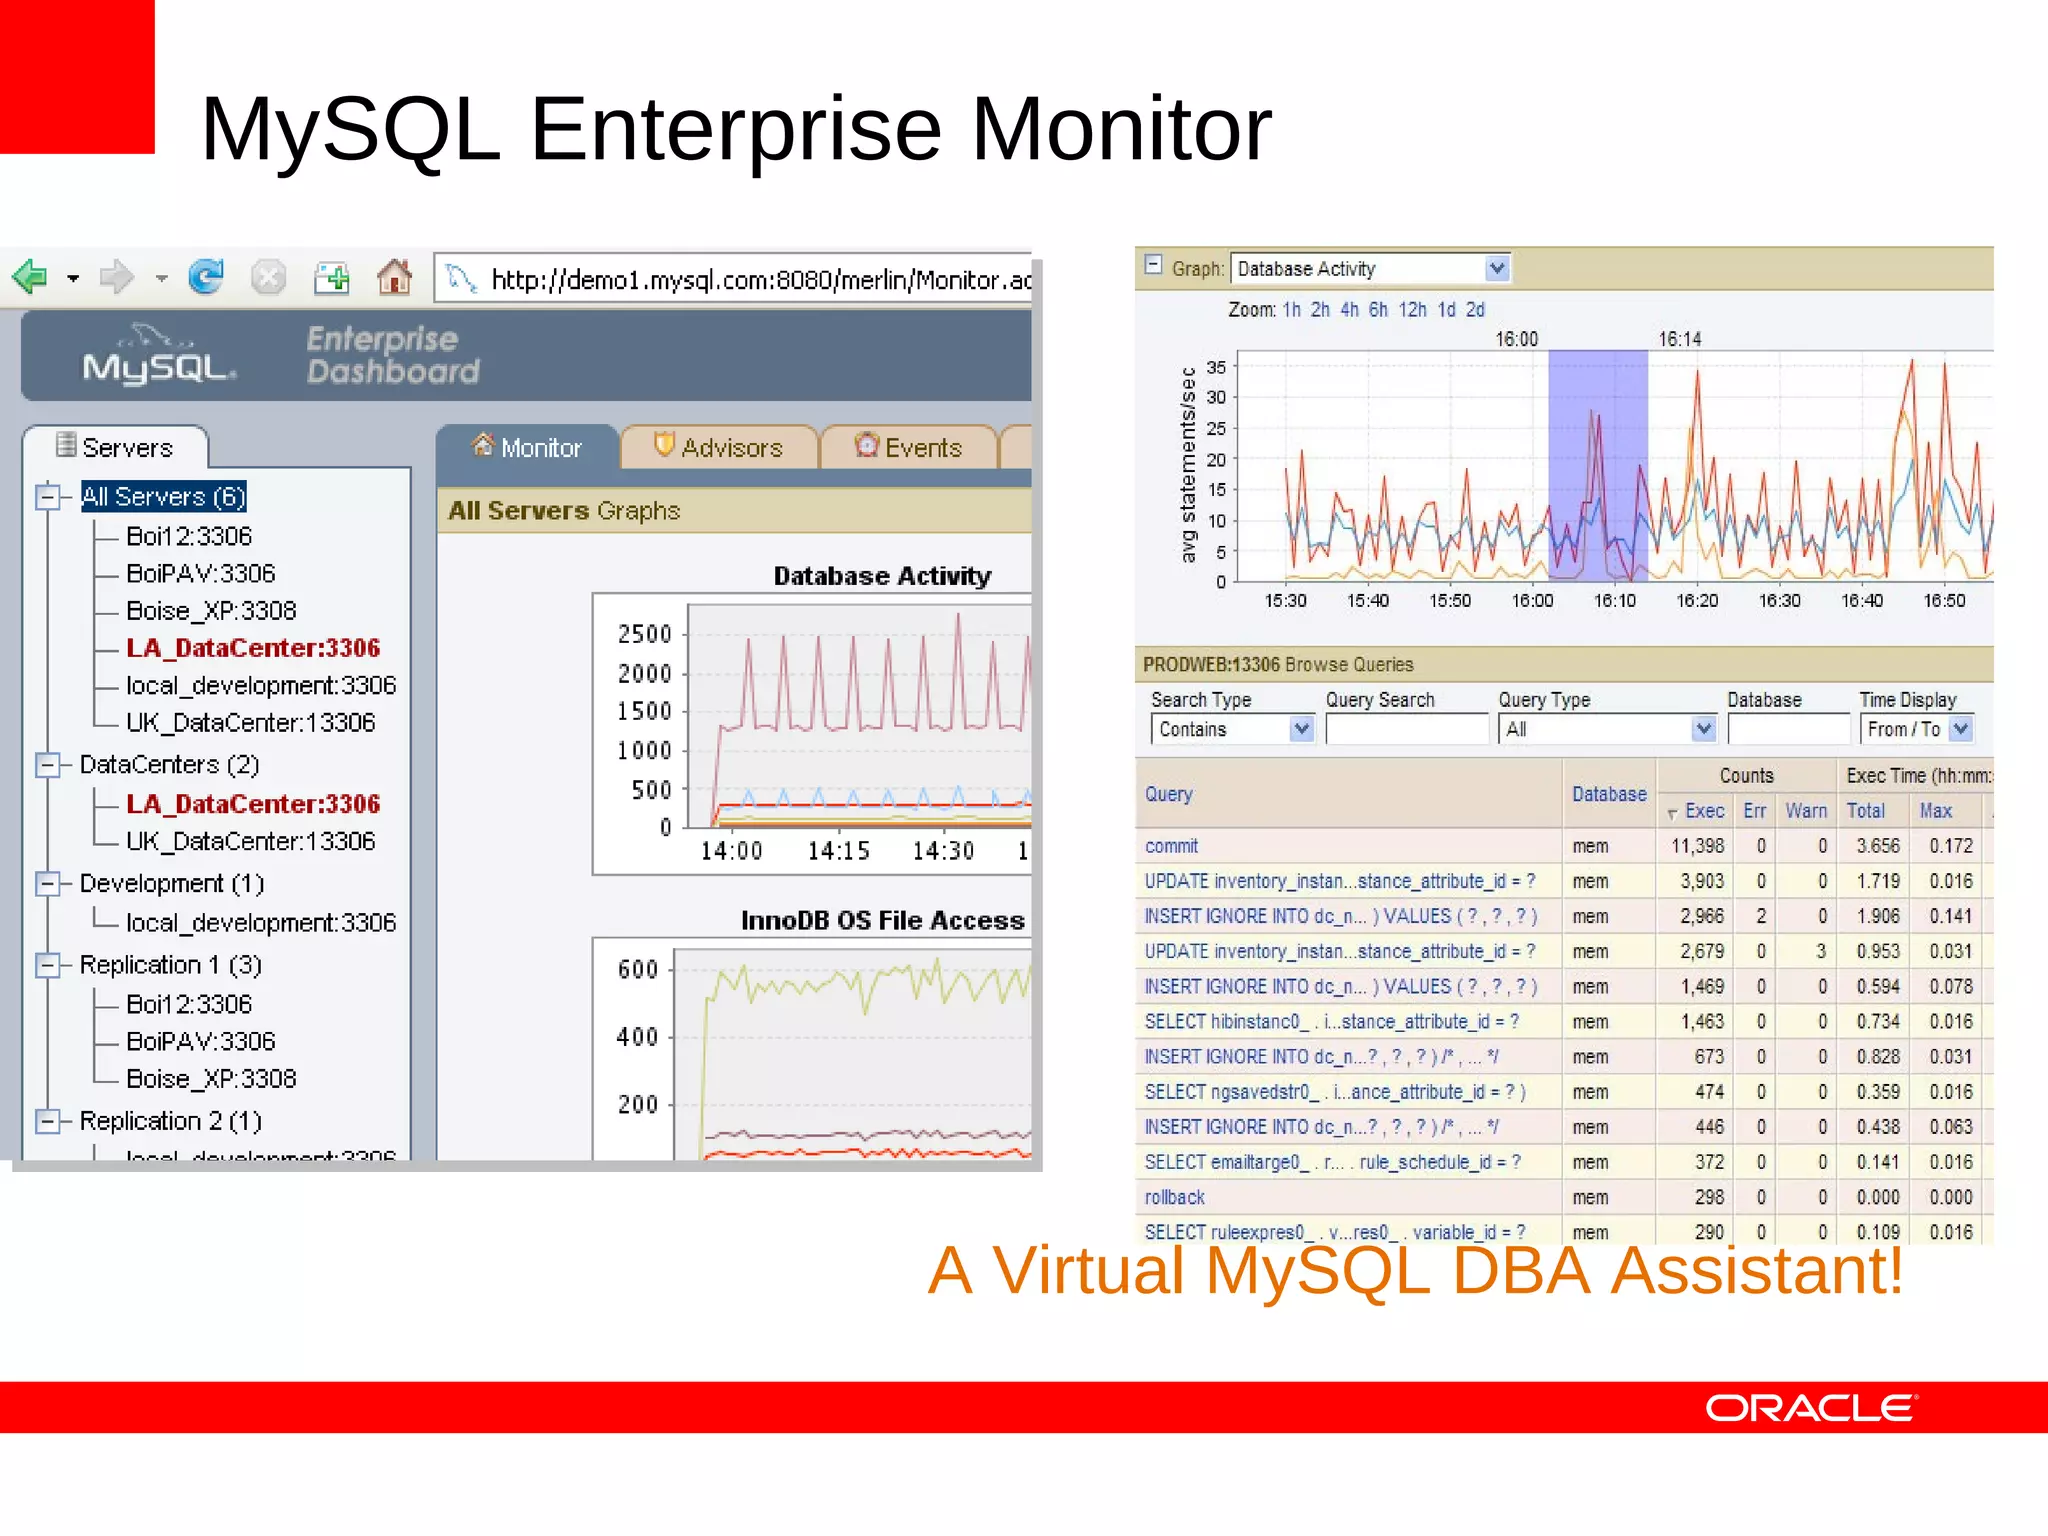Set graph zoom to 4h
This screenshot has width=2048, height=1536.
pyautogui.click(x=1350, y=310)
